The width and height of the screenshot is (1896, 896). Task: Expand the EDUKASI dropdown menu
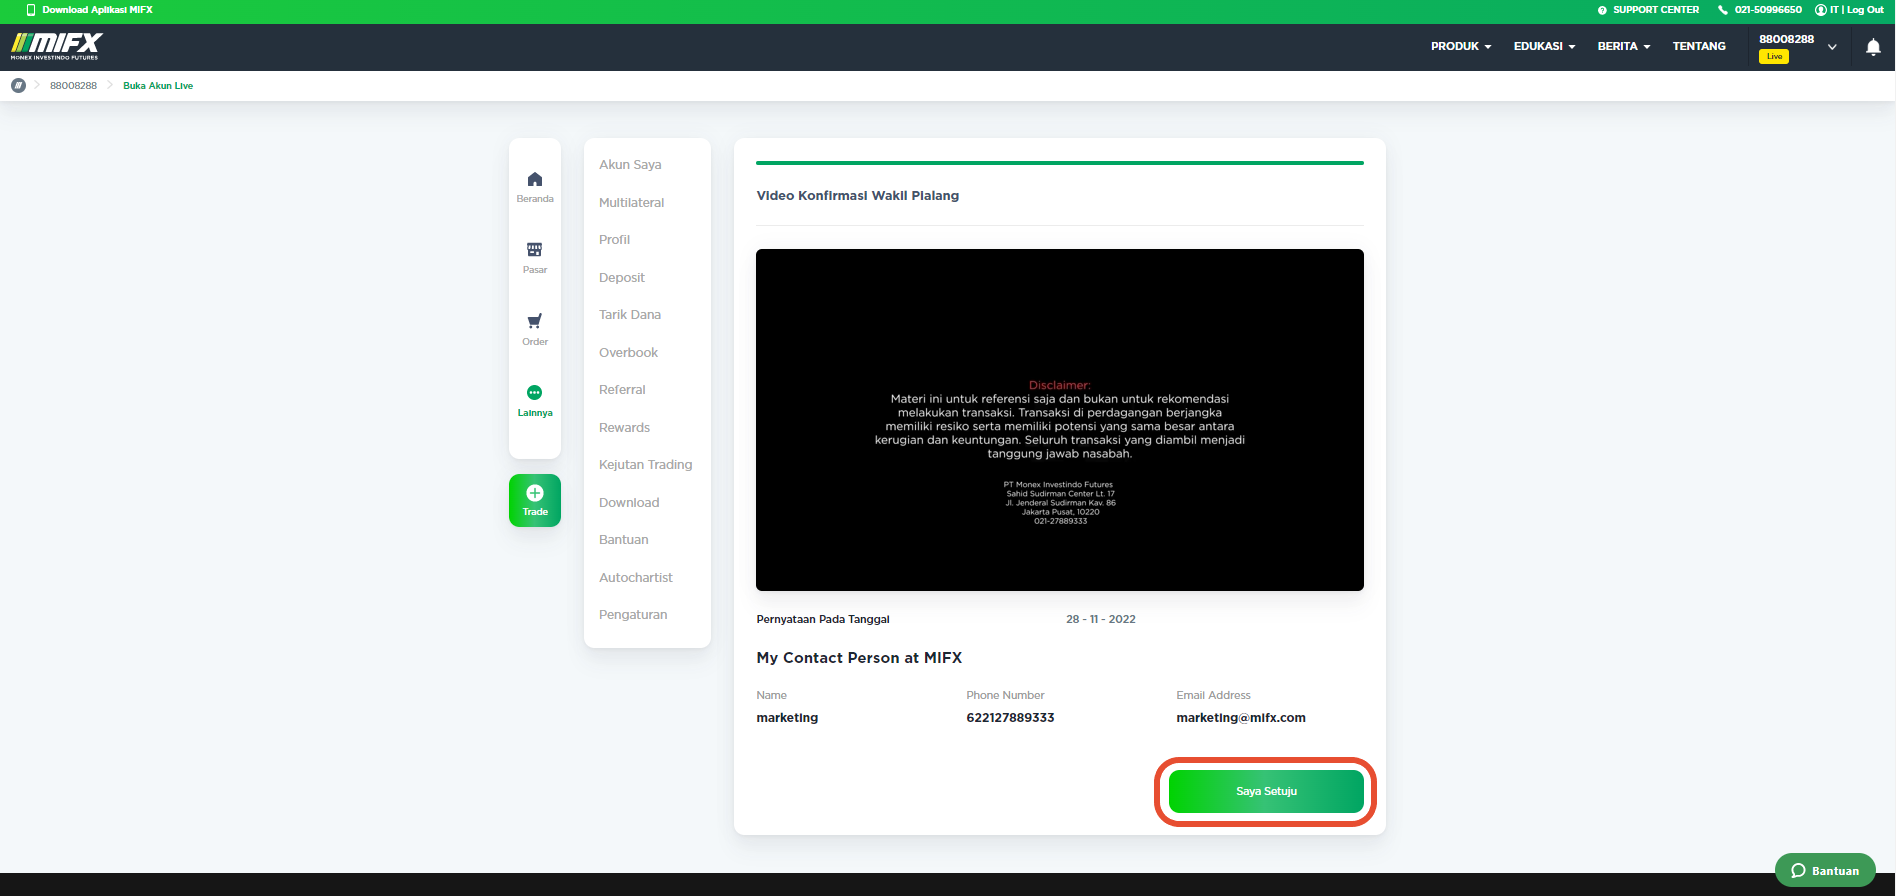click(1544, 47)
